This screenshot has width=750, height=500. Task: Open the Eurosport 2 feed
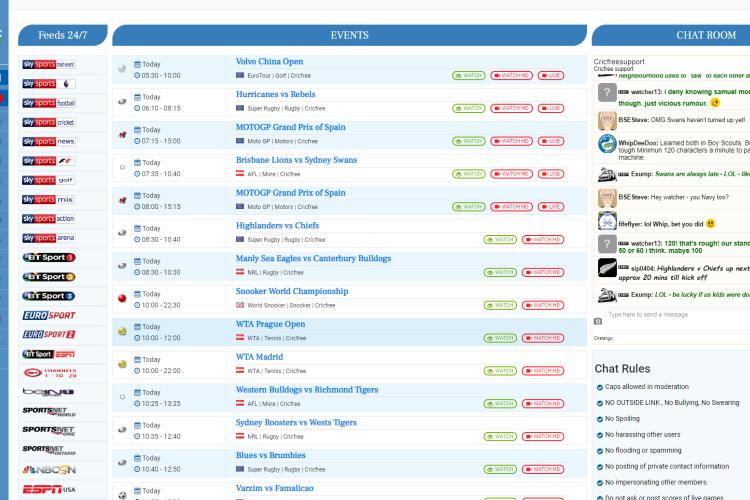point(49,334)
